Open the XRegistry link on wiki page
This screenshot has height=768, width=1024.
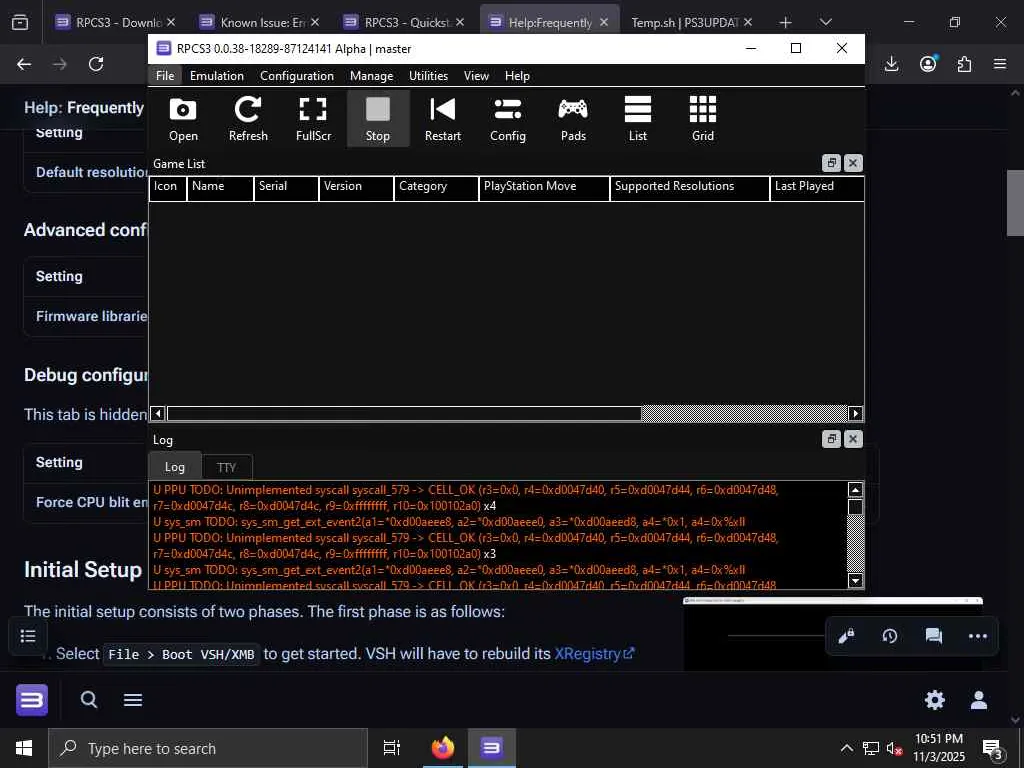tap(594, 653)
